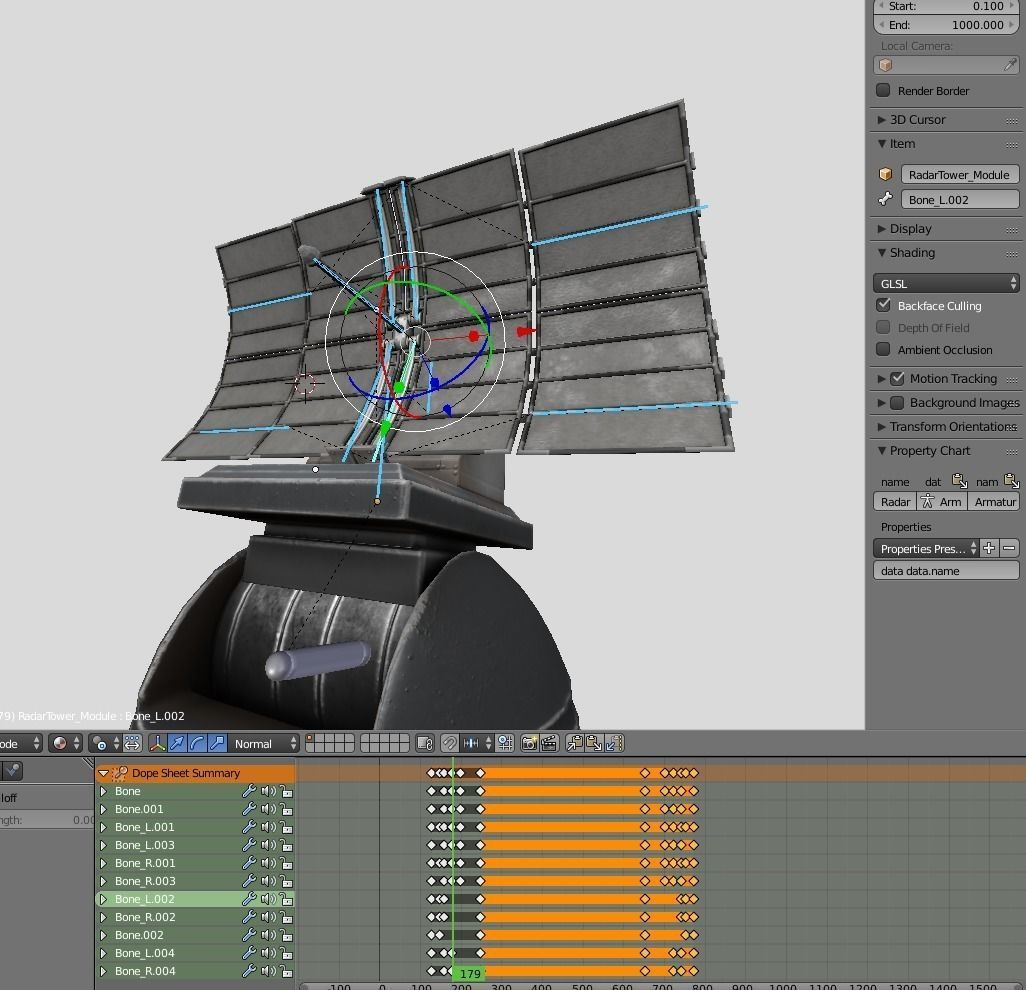The image size is (1026, 990).
Task: Toggle manipulate center points icon
Action: point(132,743)
